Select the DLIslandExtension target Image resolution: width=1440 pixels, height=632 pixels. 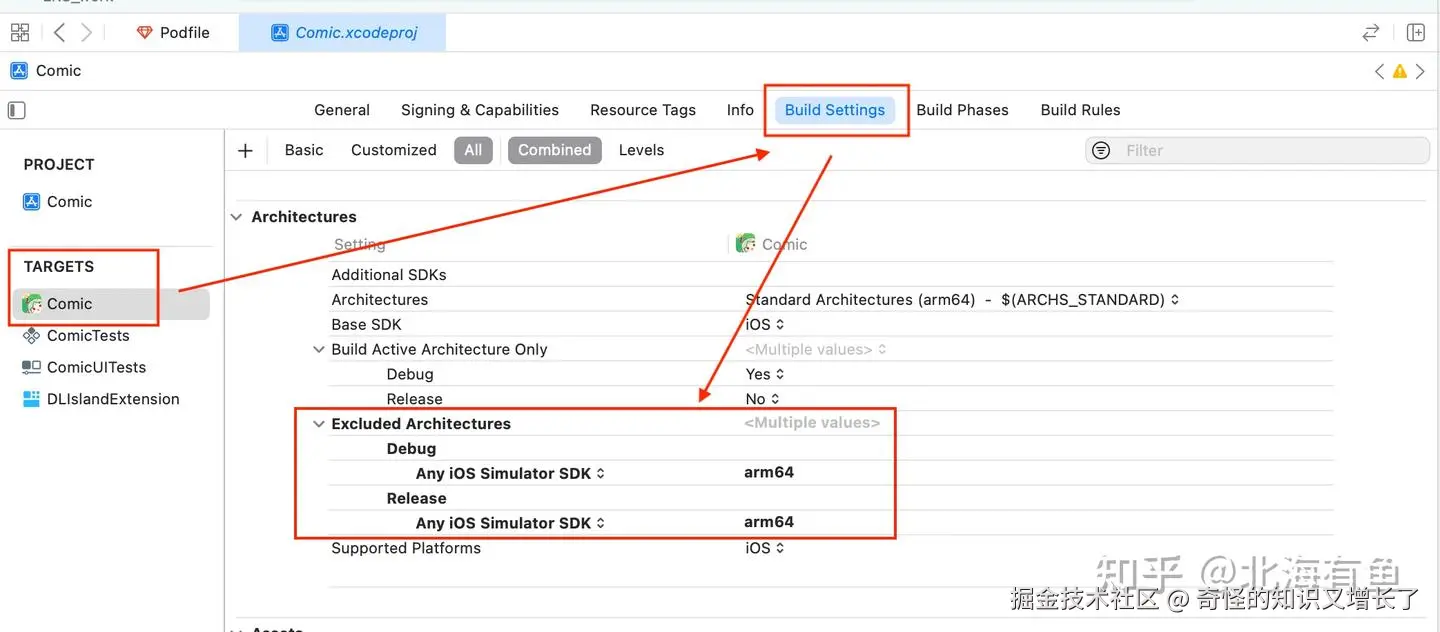coord(113,400)
